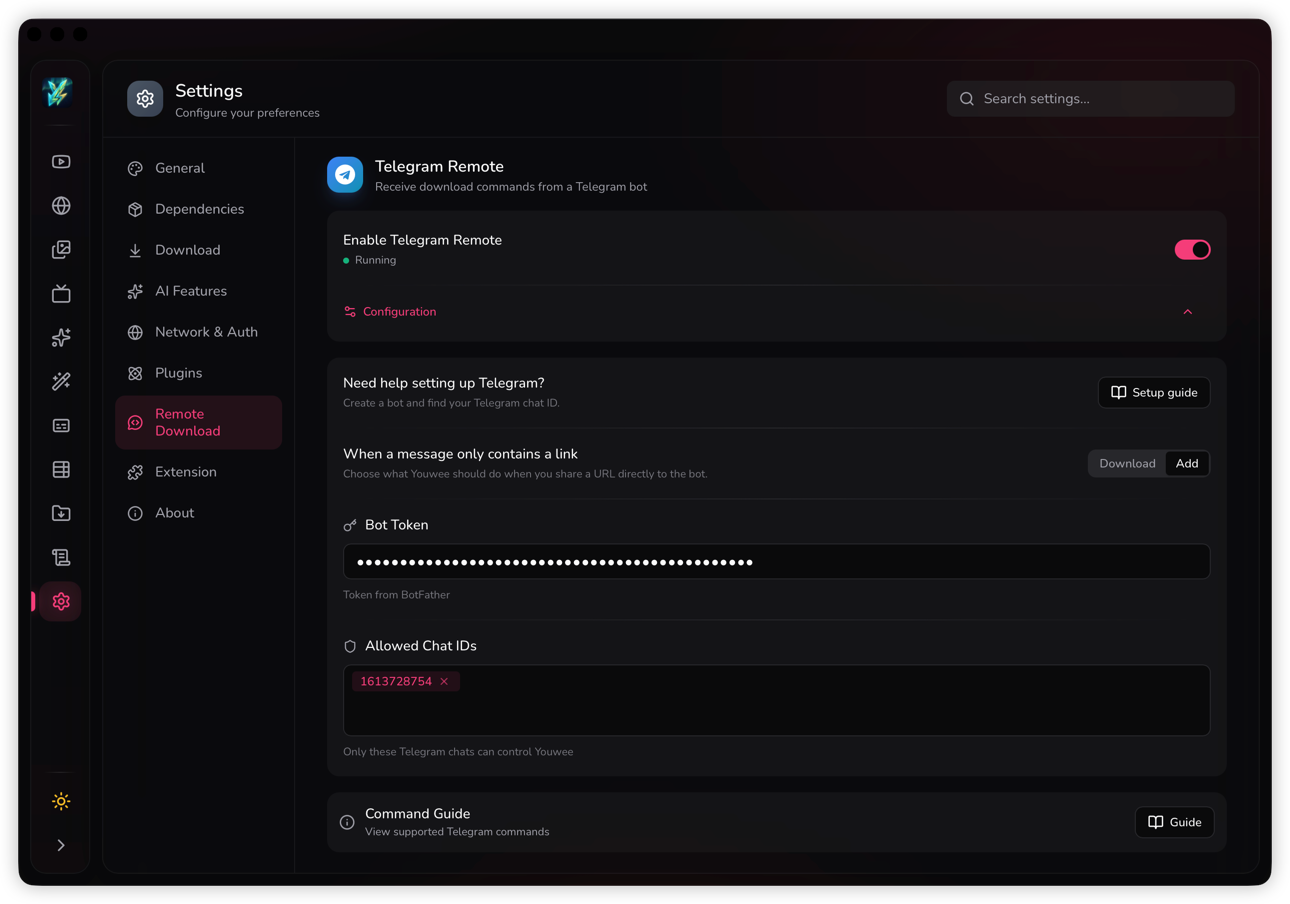This screenshot has height=904, width=1290.
Task: Open the Plugins settings tab
Action: click(198, 373)
